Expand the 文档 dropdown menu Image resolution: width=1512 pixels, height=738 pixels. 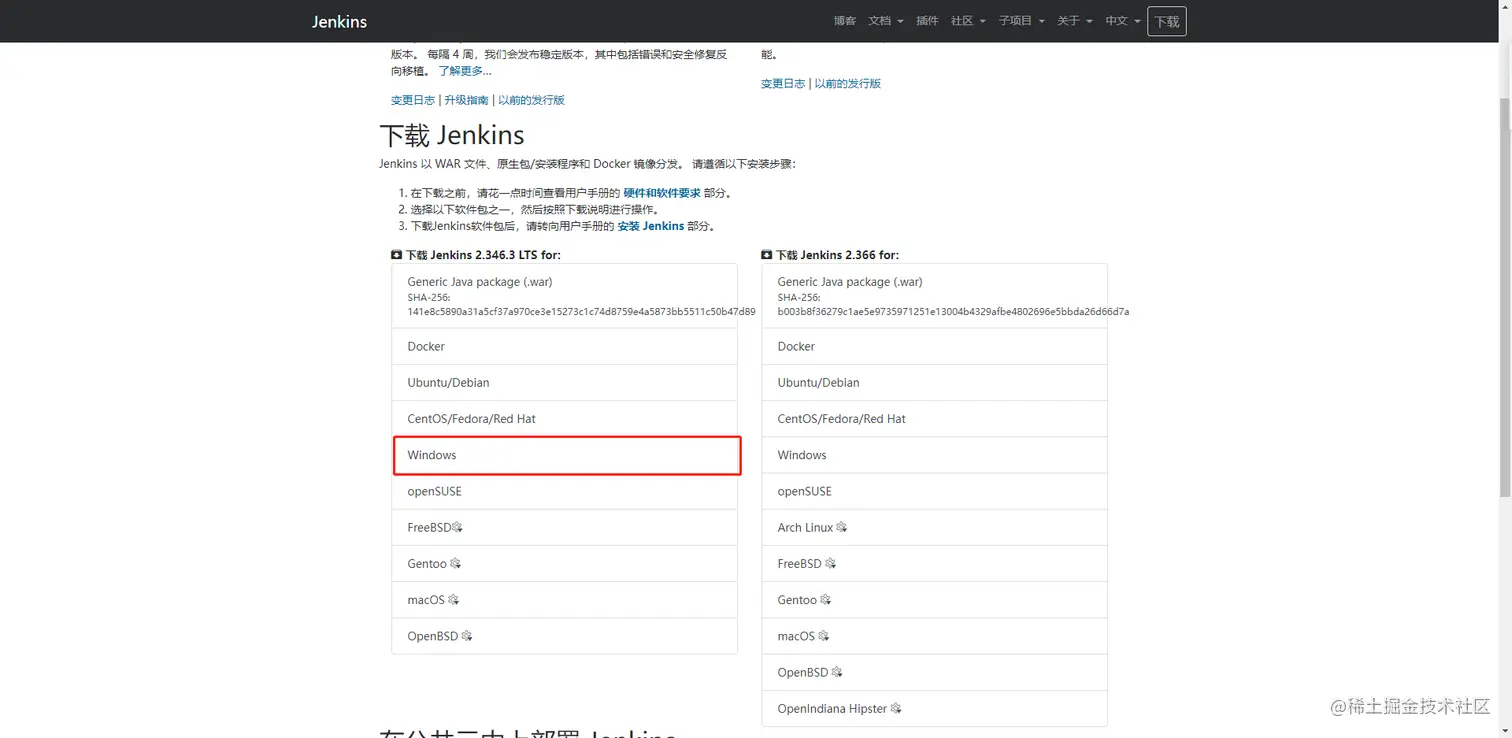[x=886, y=21]
